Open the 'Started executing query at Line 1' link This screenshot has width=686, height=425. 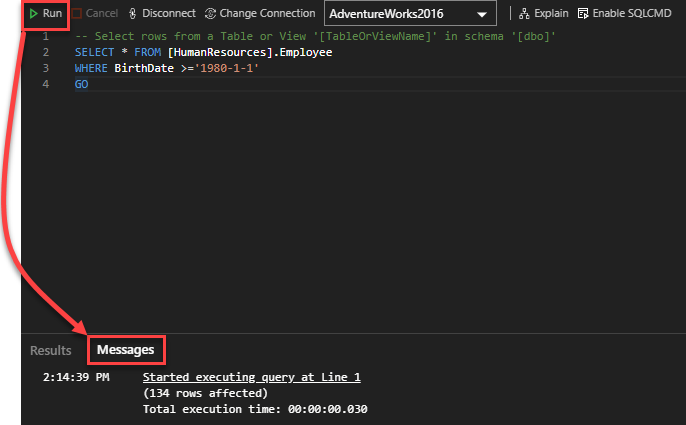252,377
